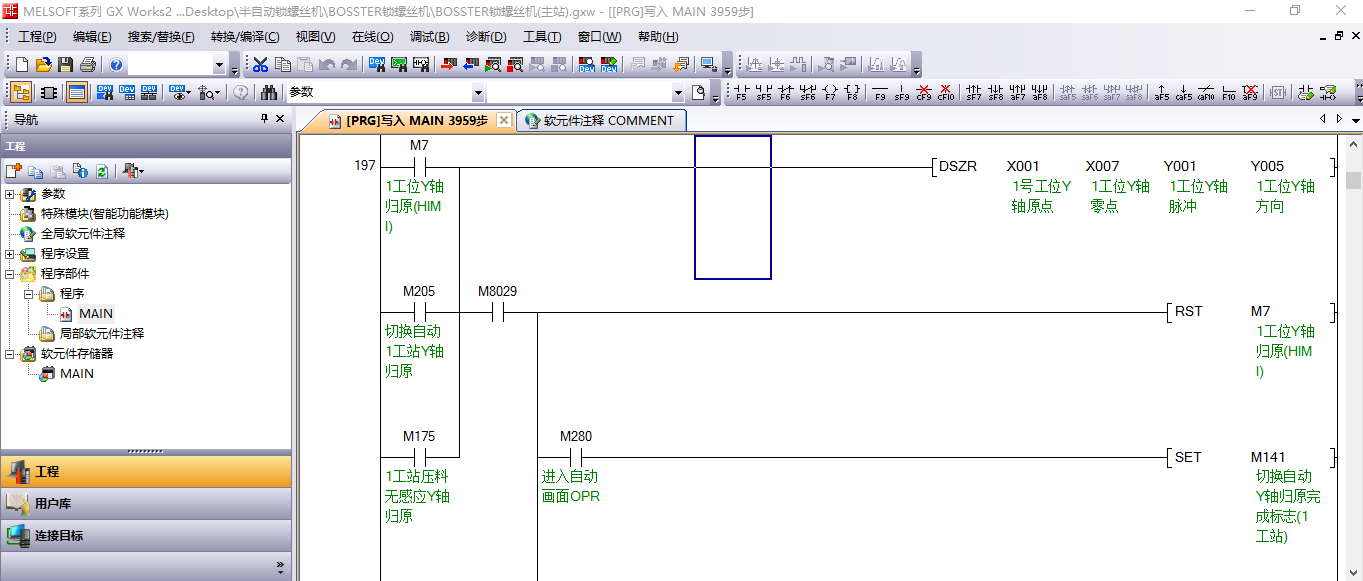The image size is (1363, 581).
Task: Insert horizontal line with F9 icon
Action: [880, 93]
